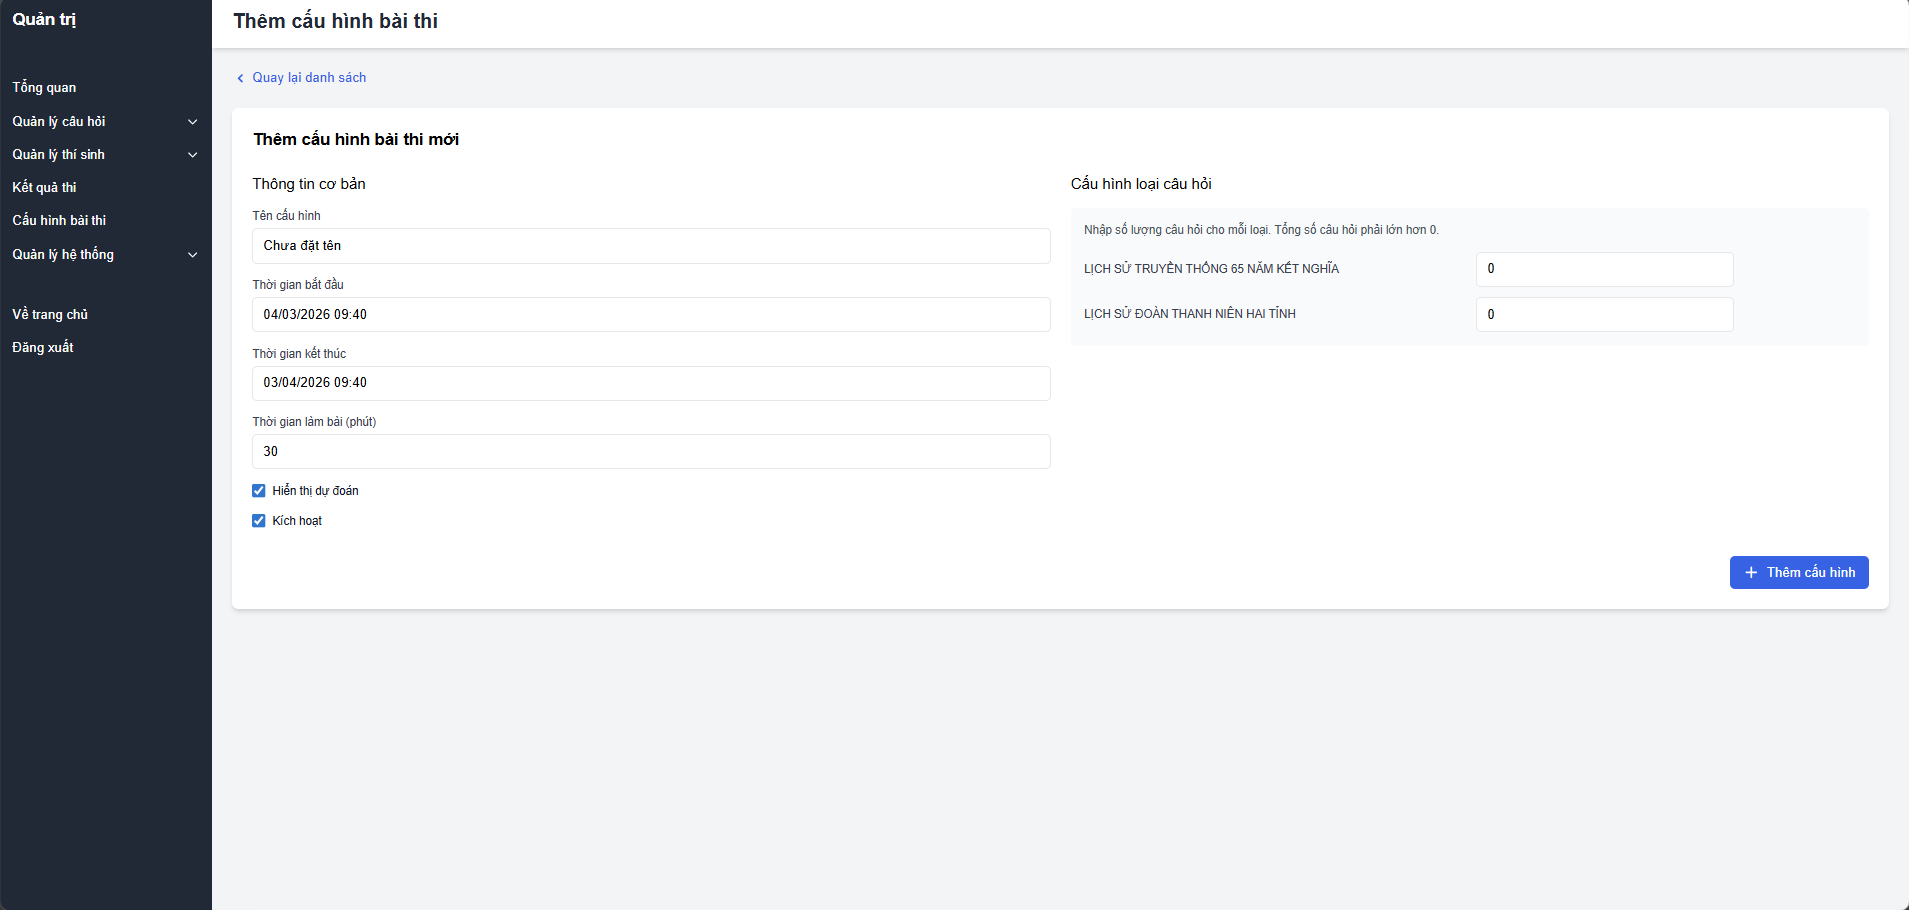This screenshot has width=1909, height=910.
Task: Click the Thời gian kết thúc field
Action: (x=651, y=383)
